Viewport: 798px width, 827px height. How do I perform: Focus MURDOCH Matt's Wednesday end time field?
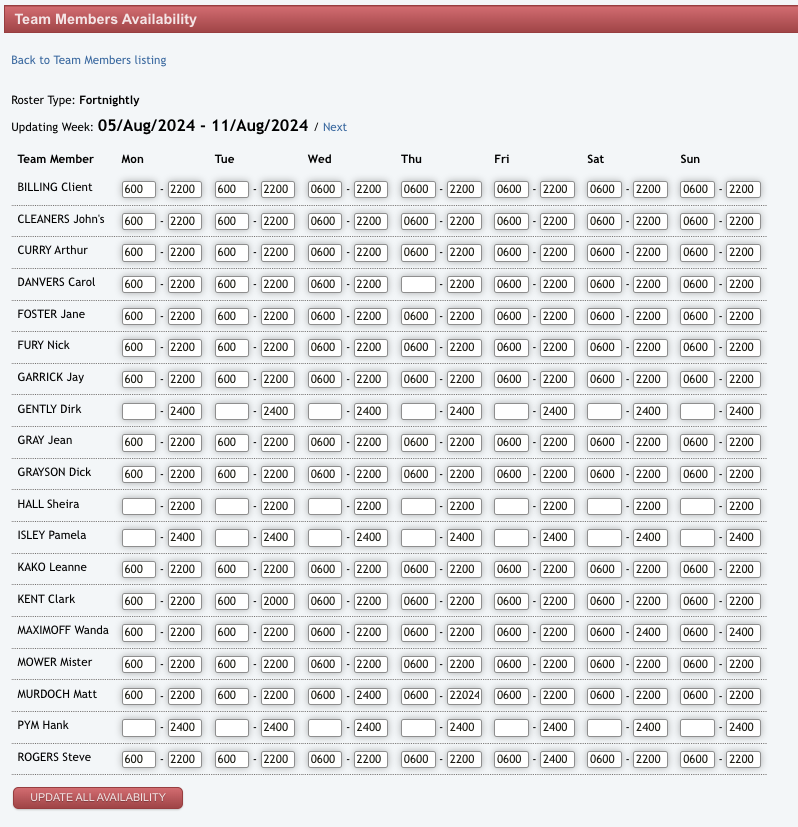(371, 696)
